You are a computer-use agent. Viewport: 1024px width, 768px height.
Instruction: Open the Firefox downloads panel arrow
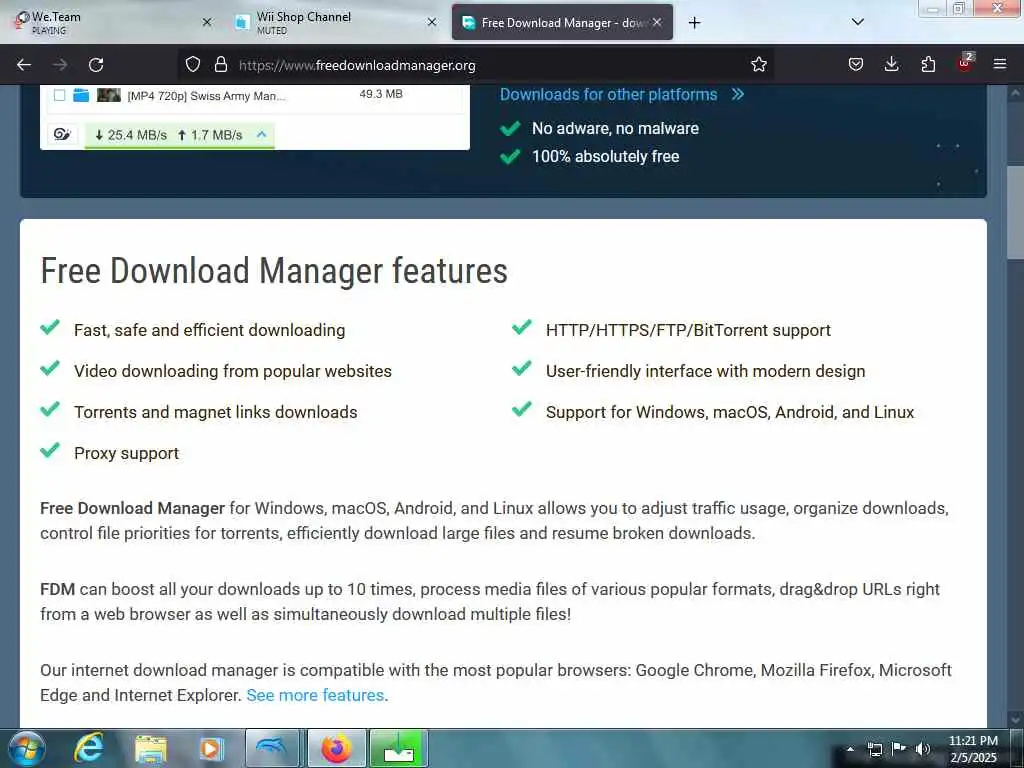point(891,64)
